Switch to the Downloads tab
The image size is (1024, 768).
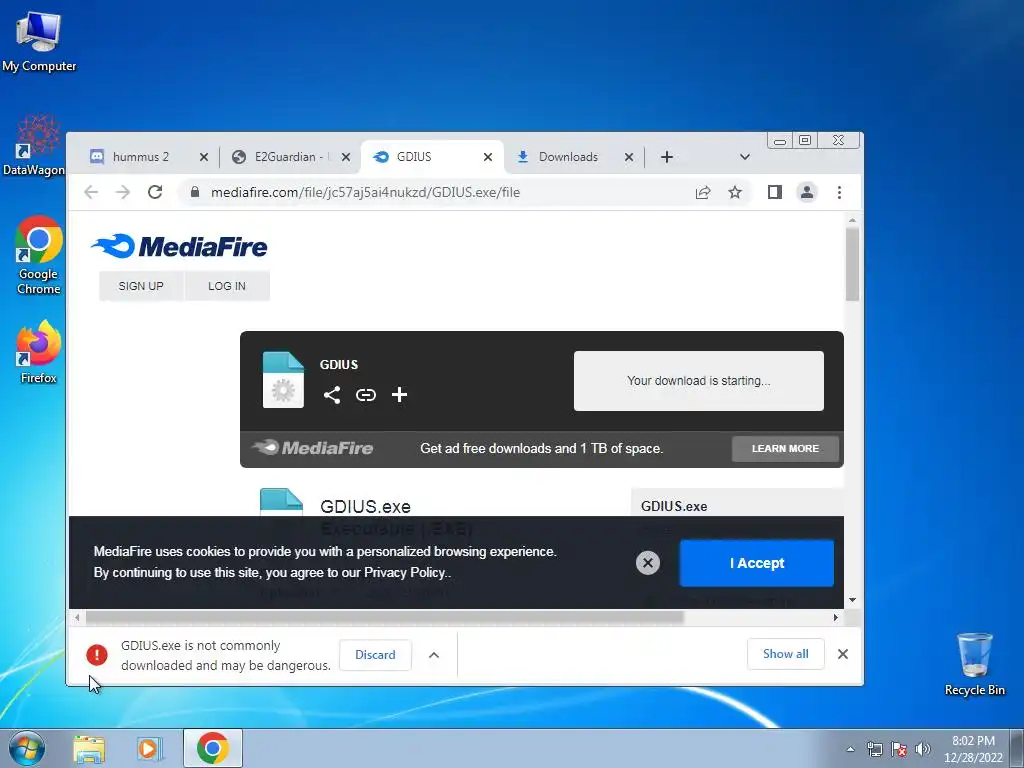click(x=568, y=157)
